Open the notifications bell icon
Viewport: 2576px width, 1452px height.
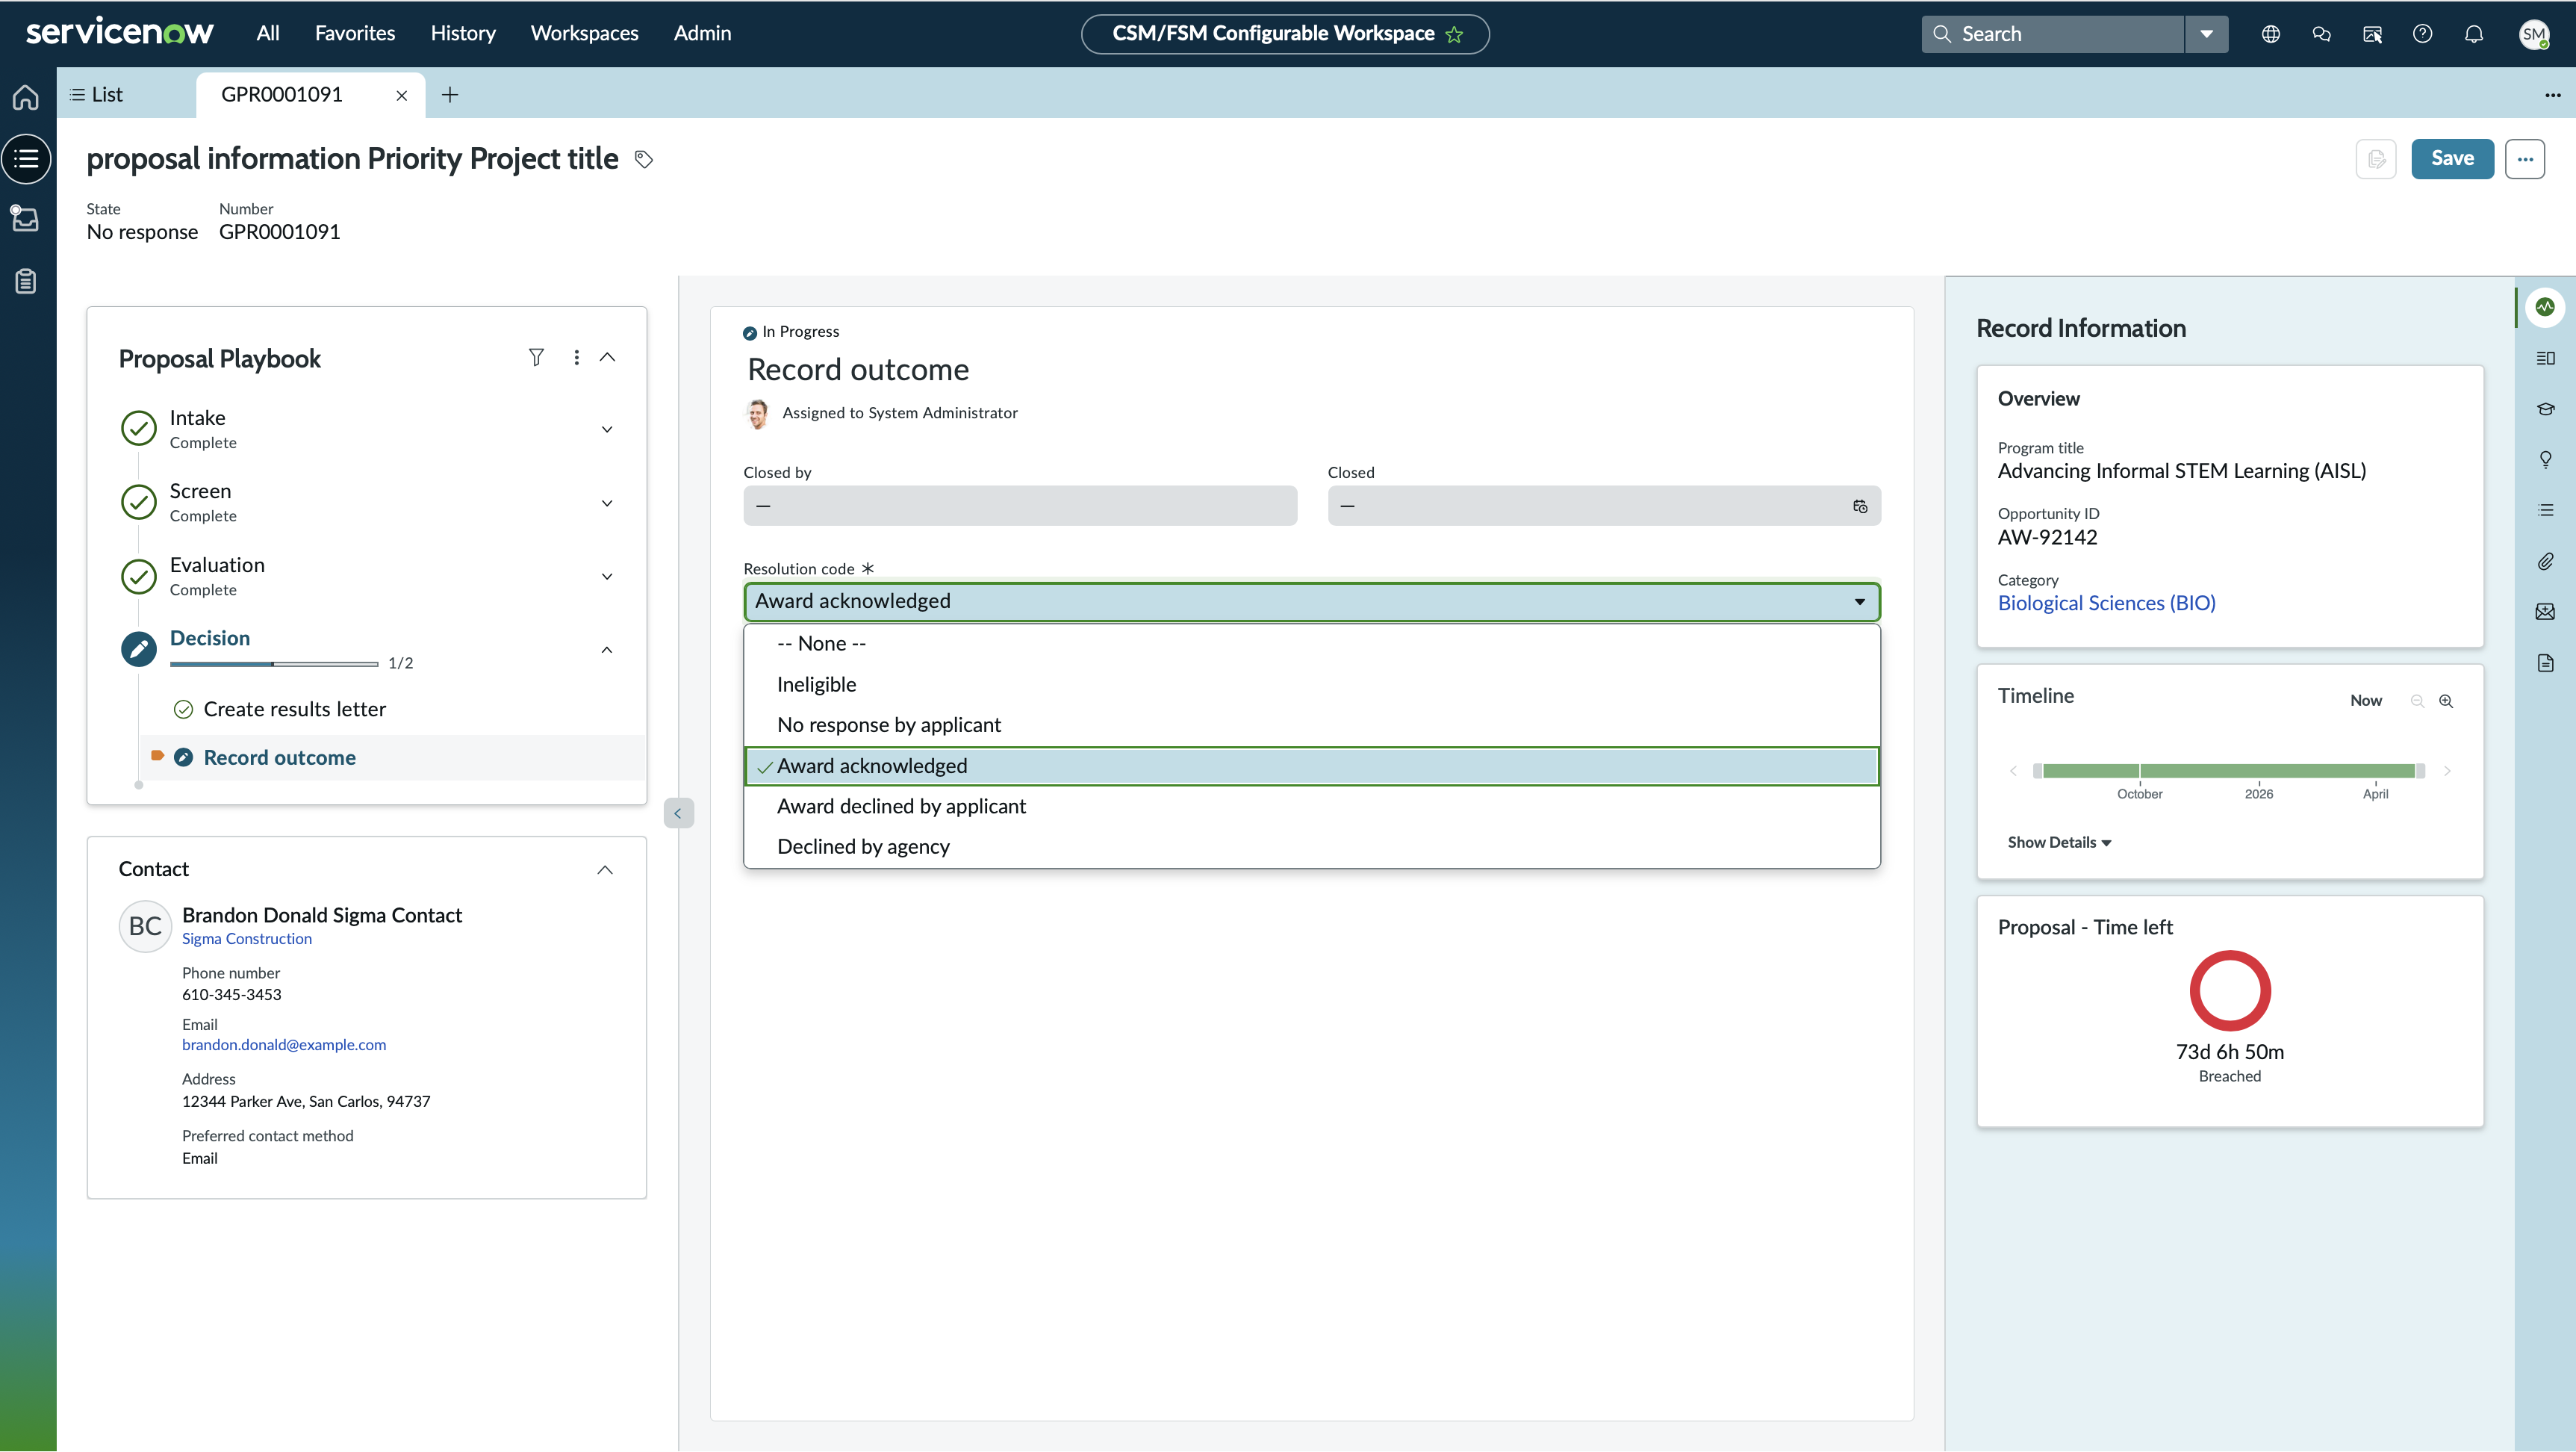[x=2473, y=34]
